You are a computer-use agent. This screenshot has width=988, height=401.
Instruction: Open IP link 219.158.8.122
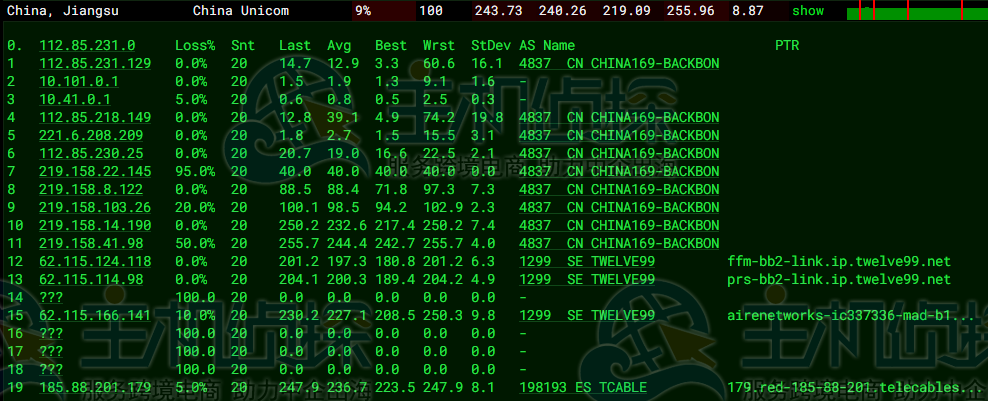point(91,190)
